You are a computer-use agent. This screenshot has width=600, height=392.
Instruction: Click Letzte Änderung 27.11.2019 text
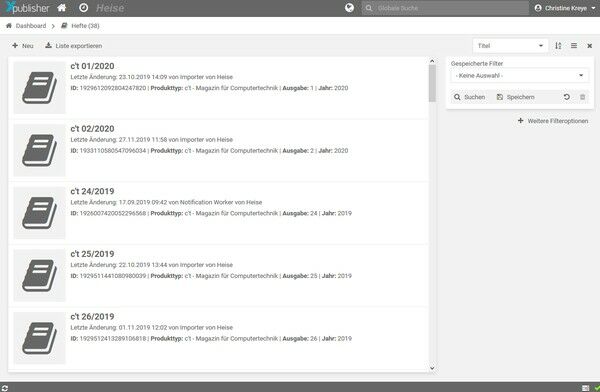point(152,140)
